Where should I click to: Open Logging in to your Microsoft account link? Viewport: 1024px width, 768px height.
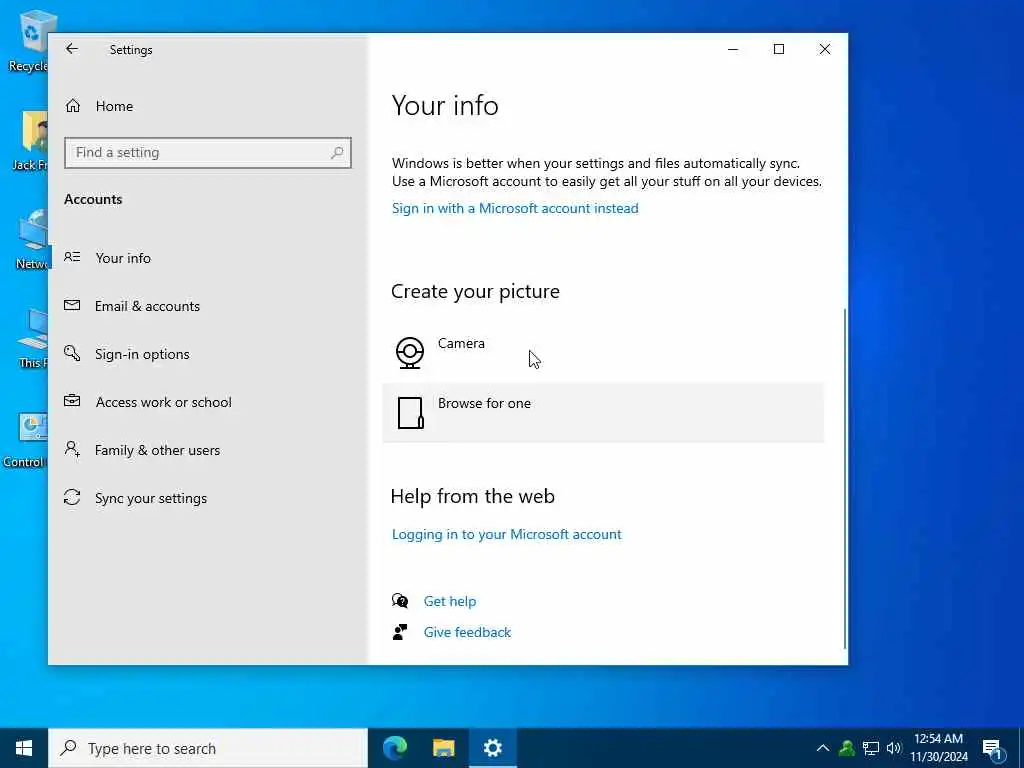pos(506,534)
